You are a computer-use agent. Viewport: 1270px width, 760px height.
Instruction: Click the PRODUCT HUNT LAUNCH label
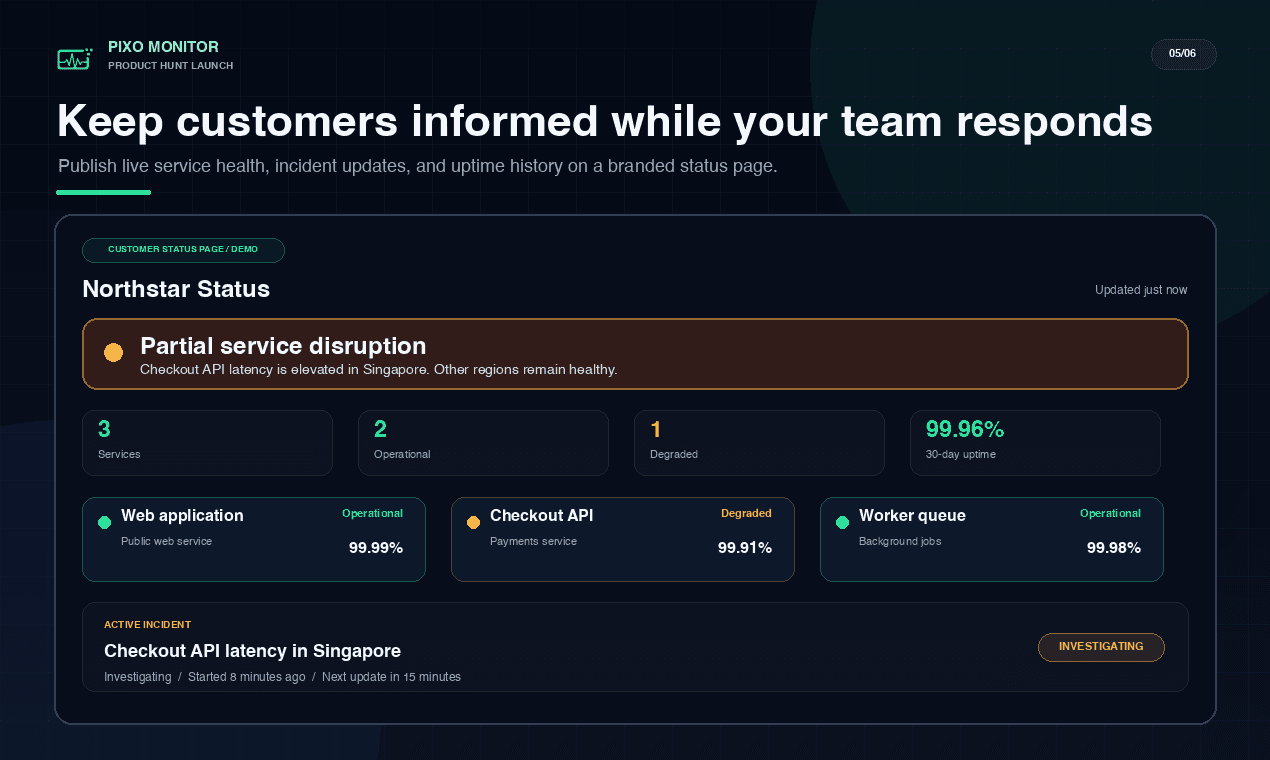click(170, 66)
